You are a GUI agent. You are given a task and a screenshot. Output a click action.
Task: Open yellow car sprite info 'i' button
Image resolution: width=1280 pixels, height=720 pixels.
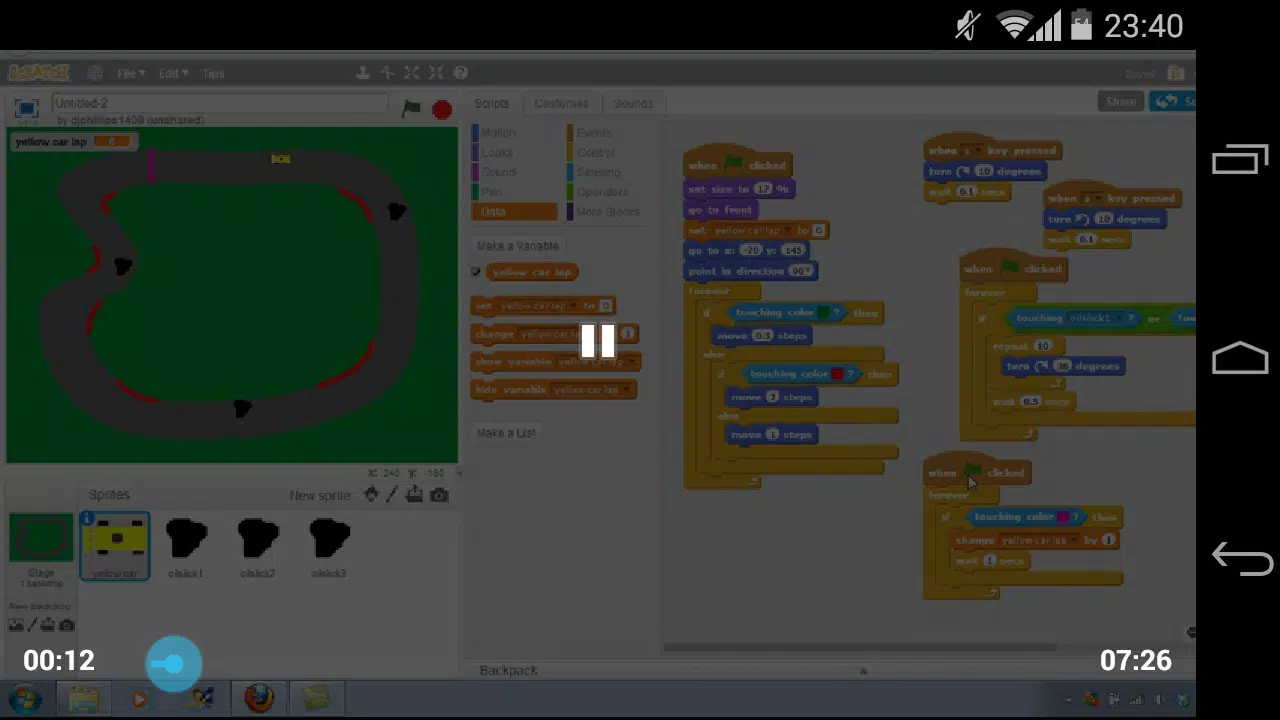coord(88,518)
